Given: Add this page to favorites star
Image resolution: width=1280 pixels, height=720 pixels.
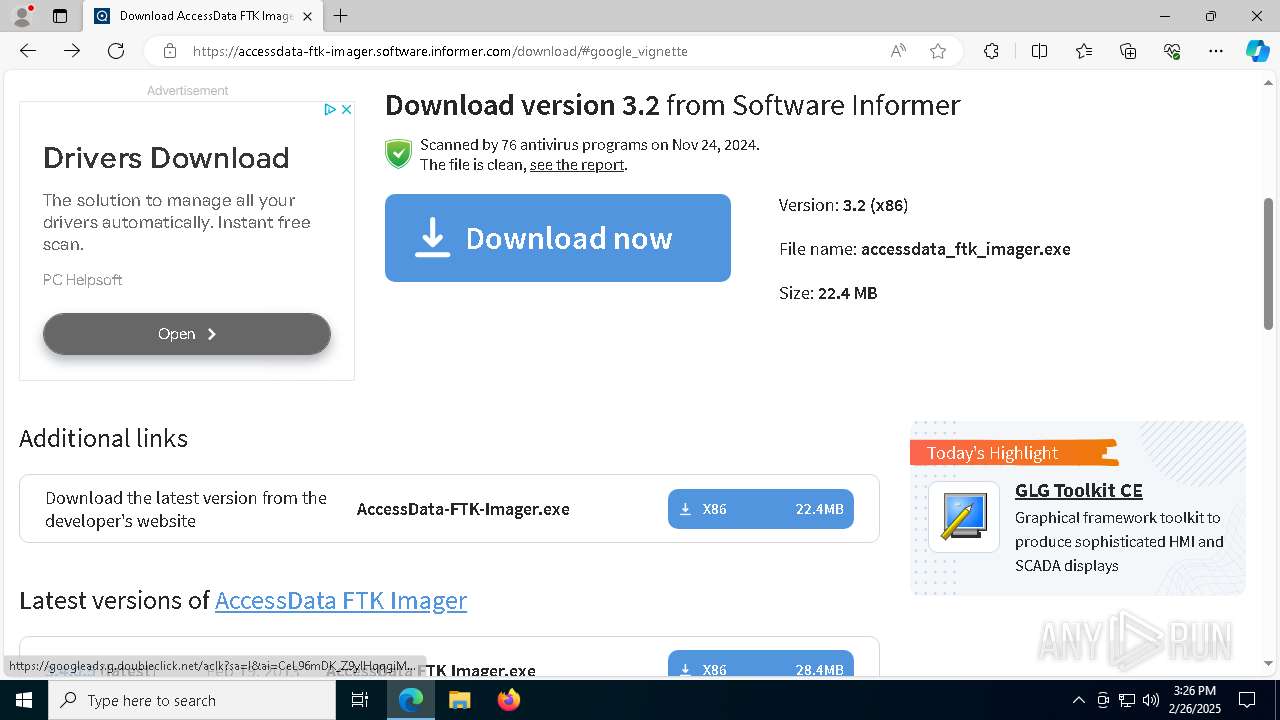Looking at the screenshot, I should 938,51.
